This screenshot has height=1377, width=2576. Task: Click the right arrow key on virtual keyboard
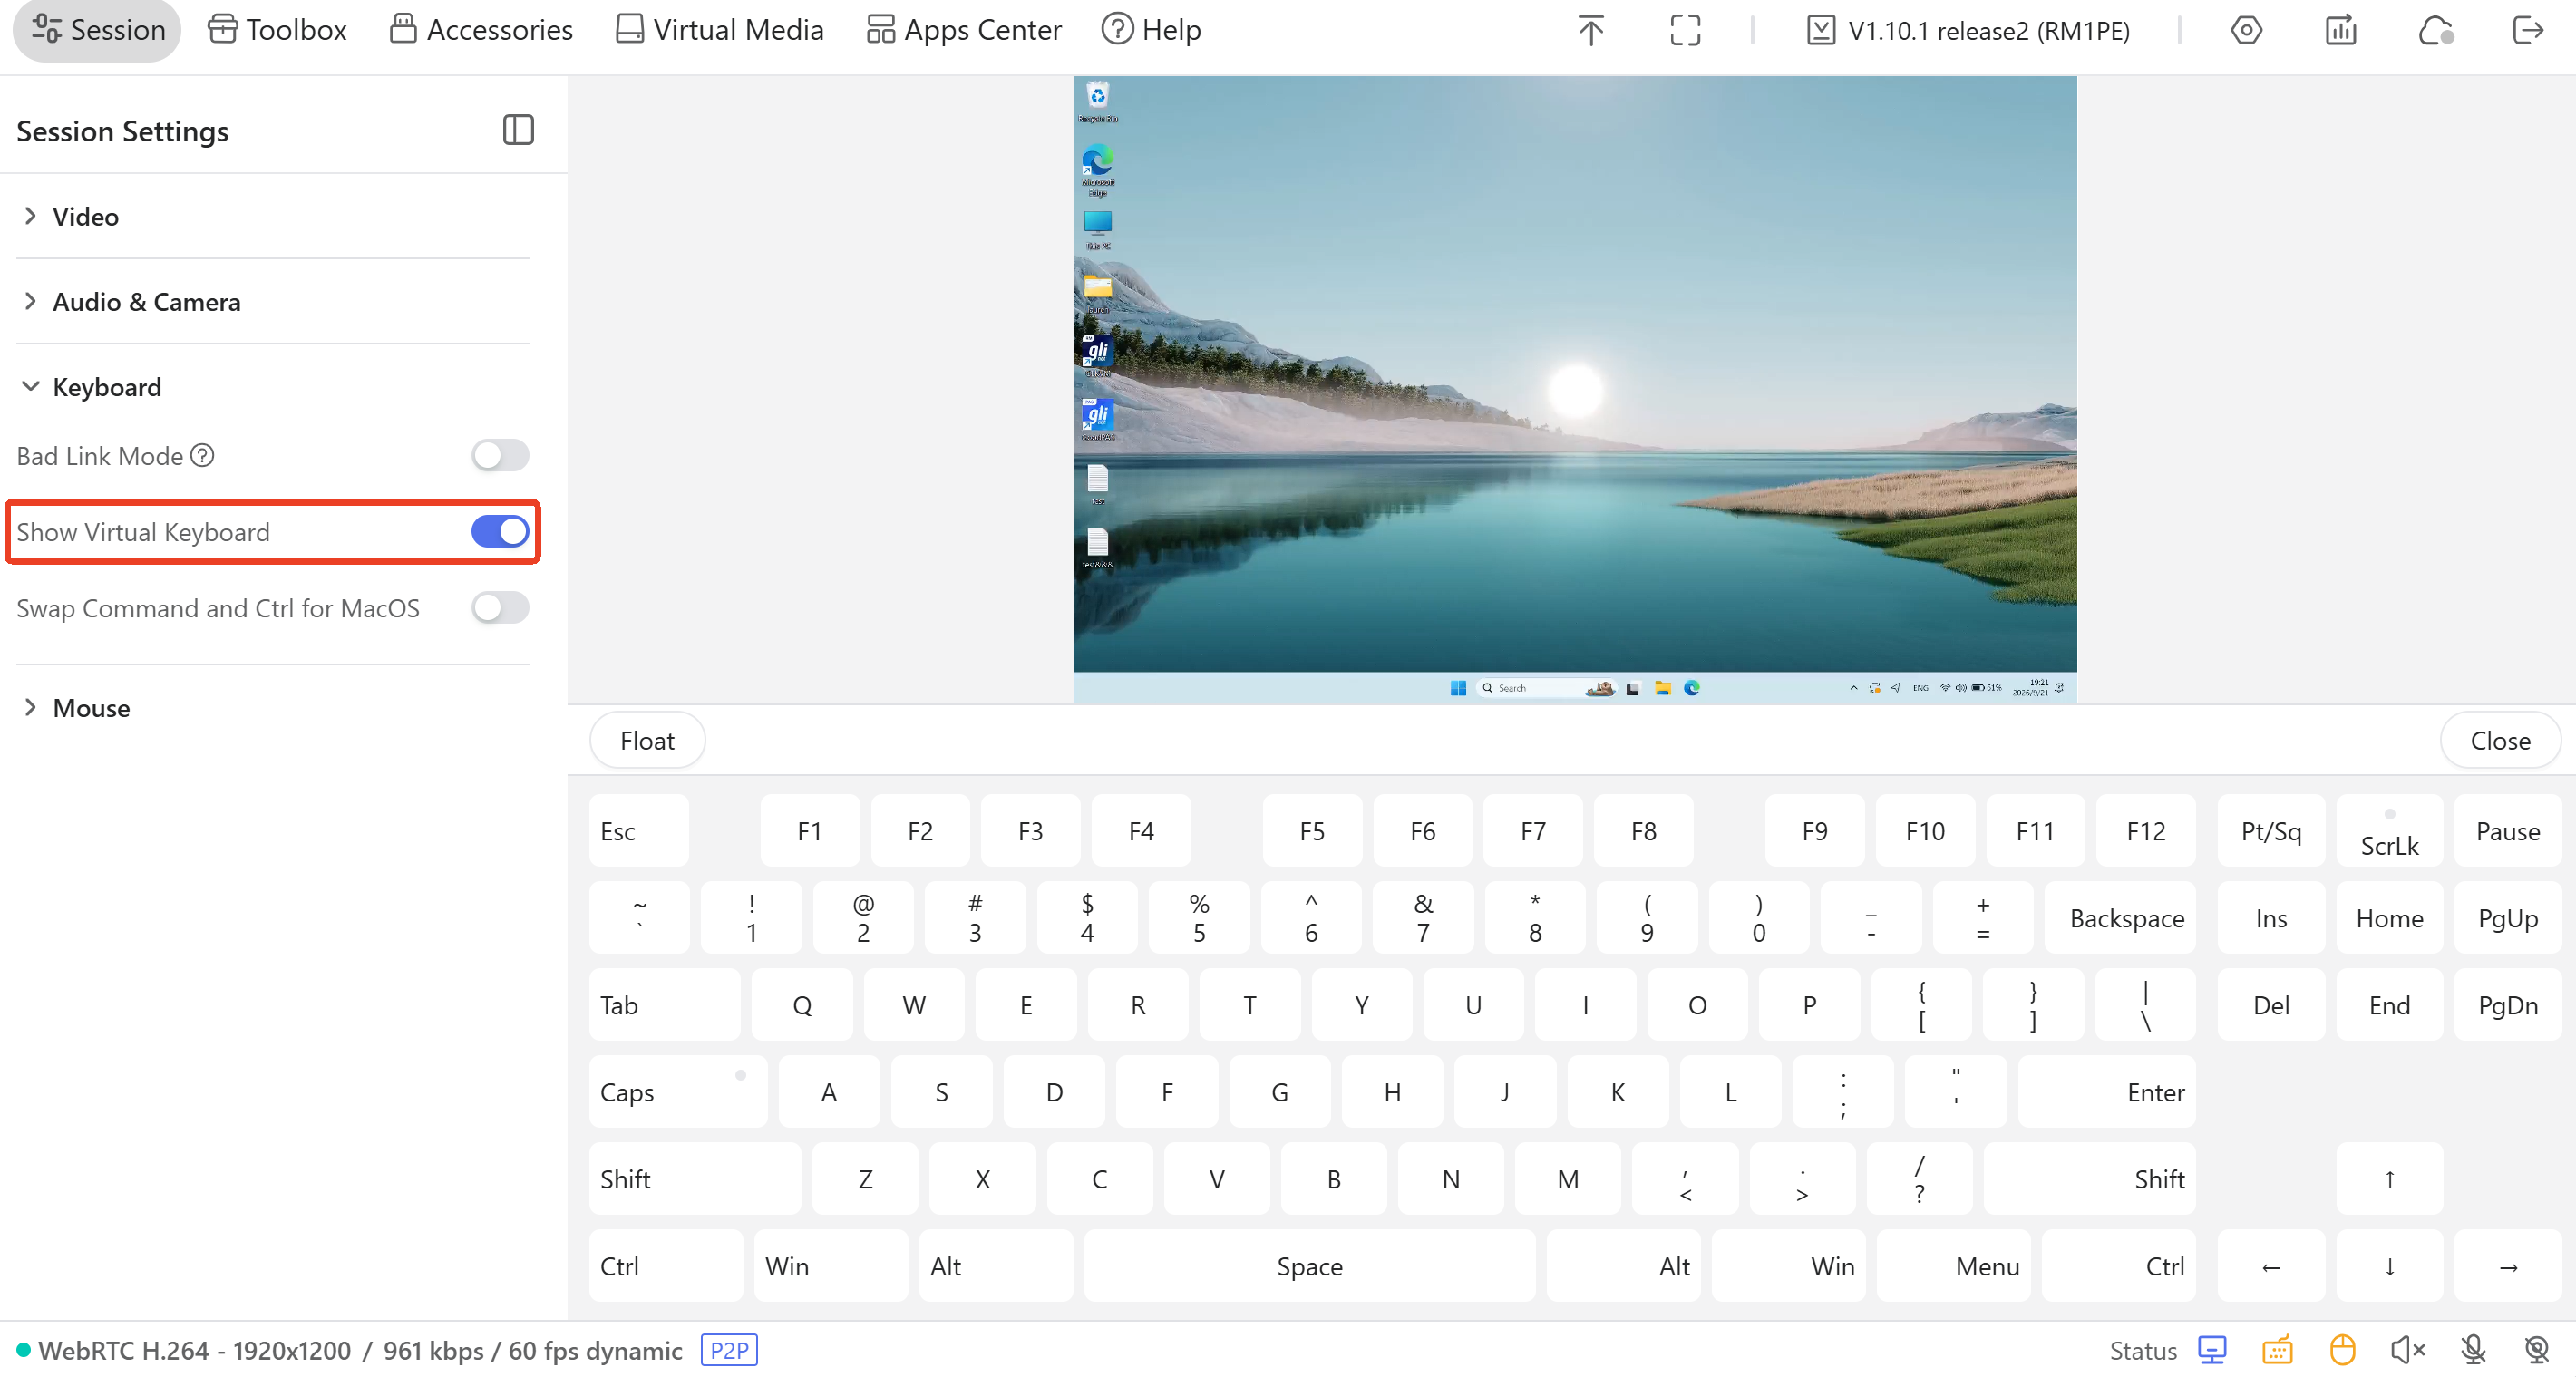(x=2507, y=1266)
